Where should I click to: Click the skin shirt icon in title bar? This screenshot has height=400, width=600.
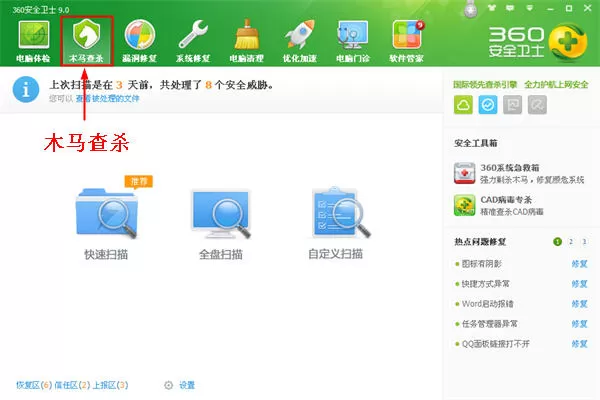pos(492,8)
